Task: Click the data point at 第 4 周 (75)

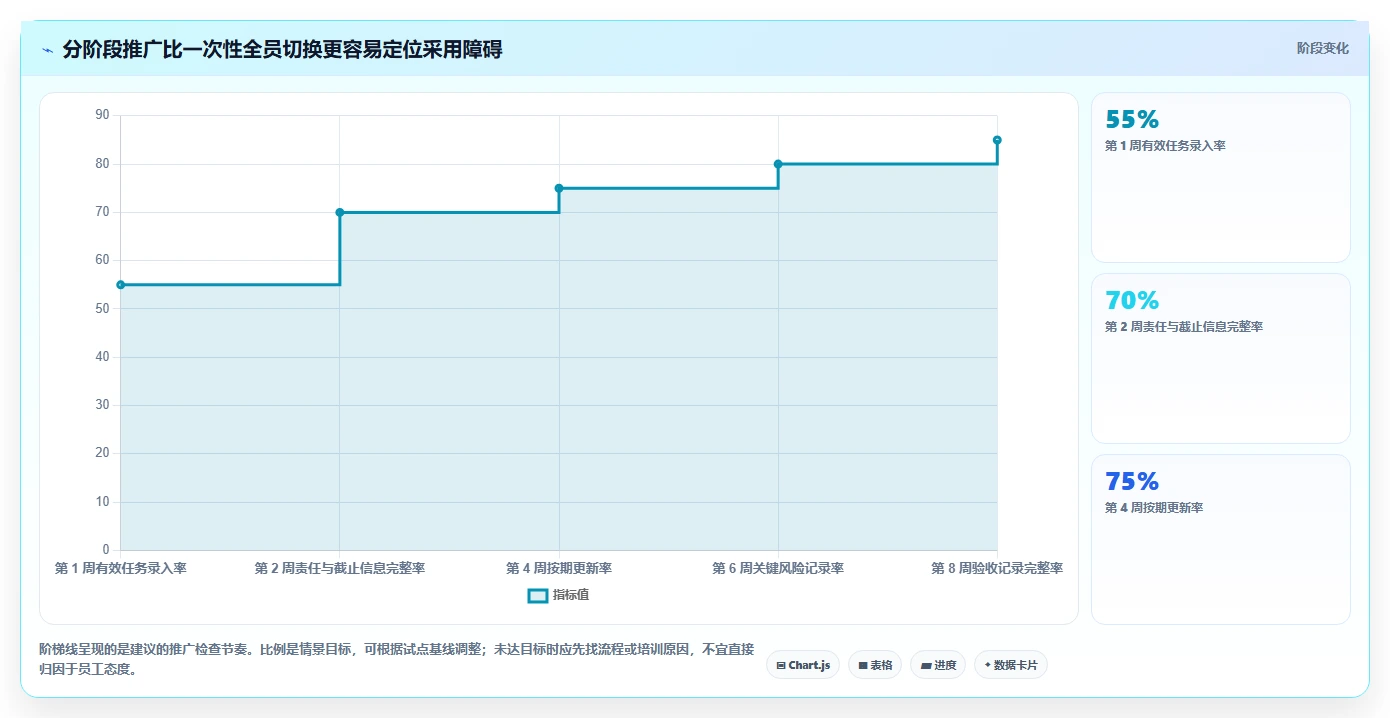Action: click(559, 188)
